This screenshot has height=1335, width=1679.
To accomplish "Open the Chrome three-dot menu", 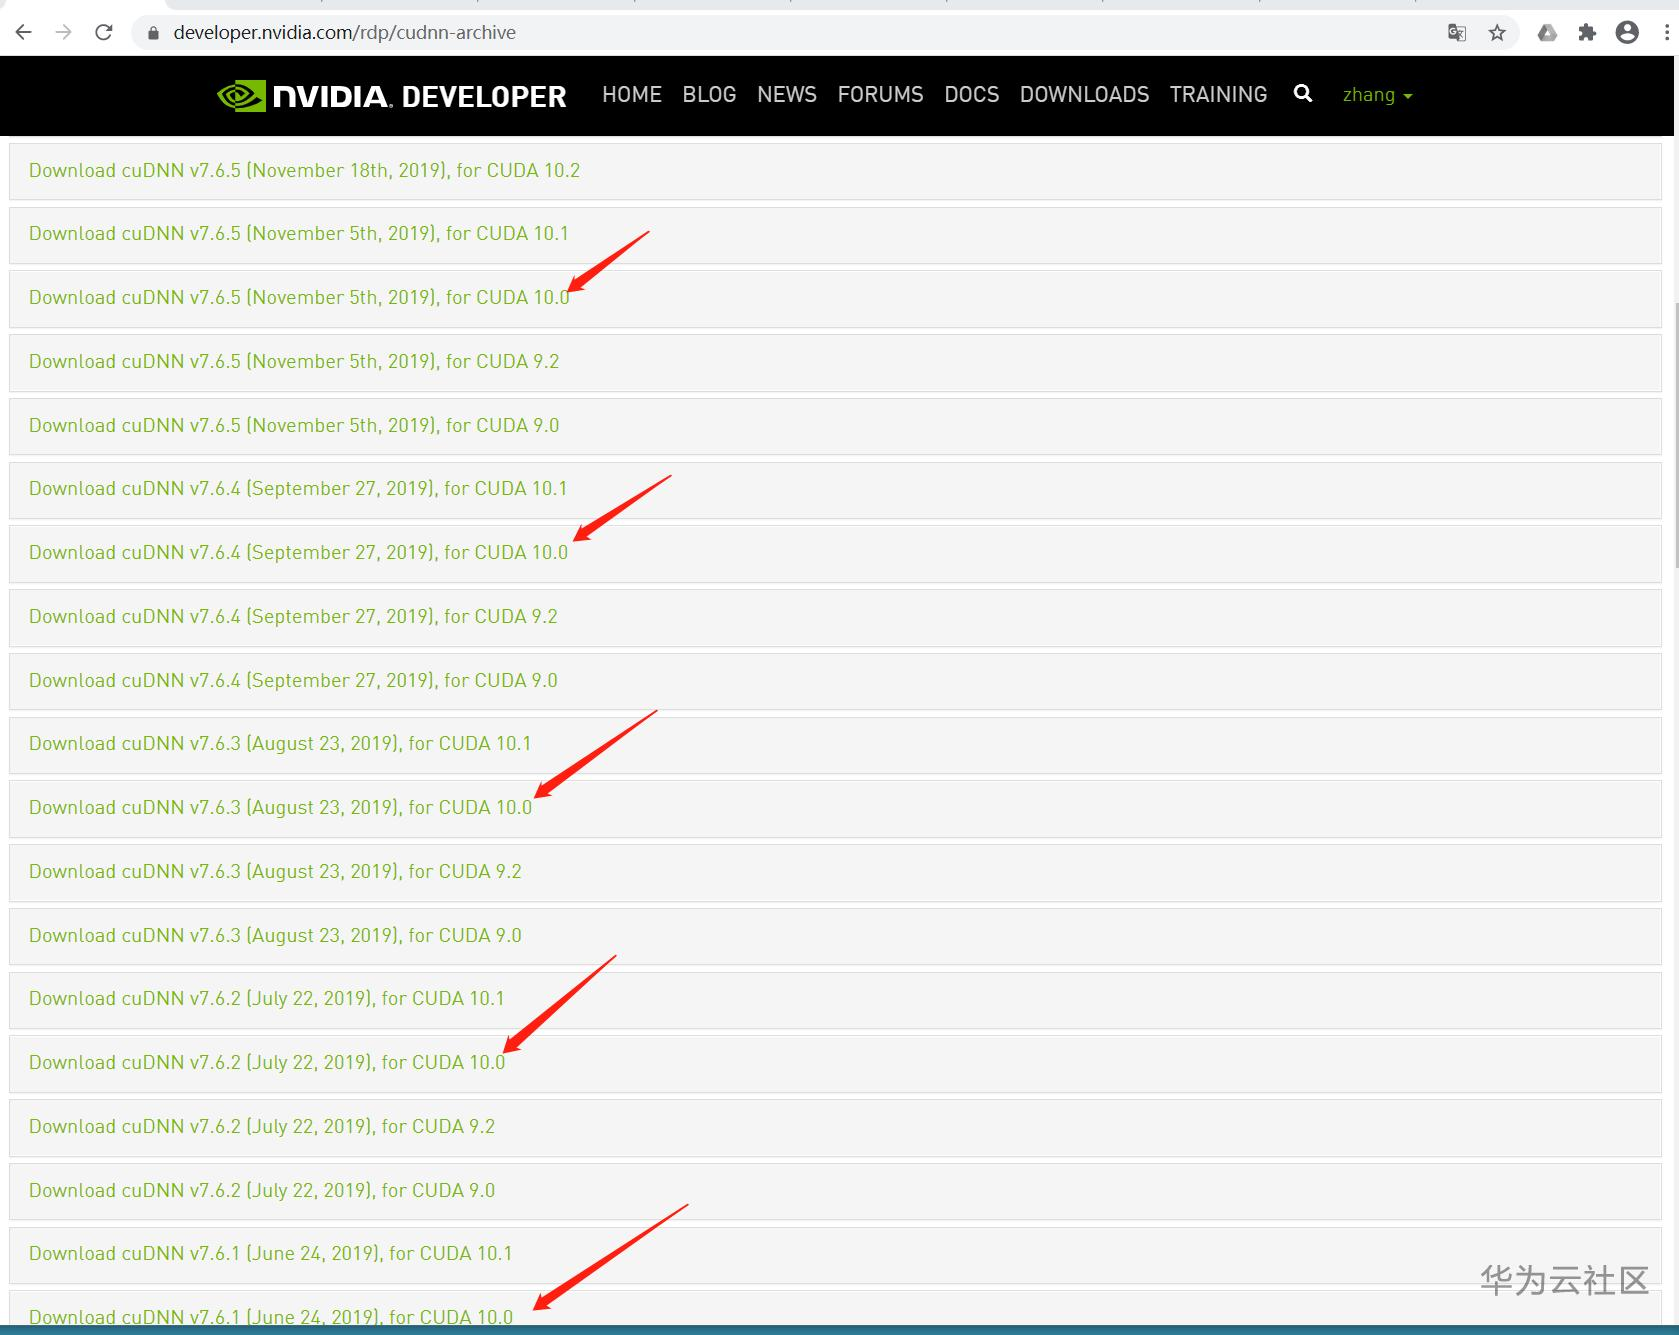I will point(1667,33).
